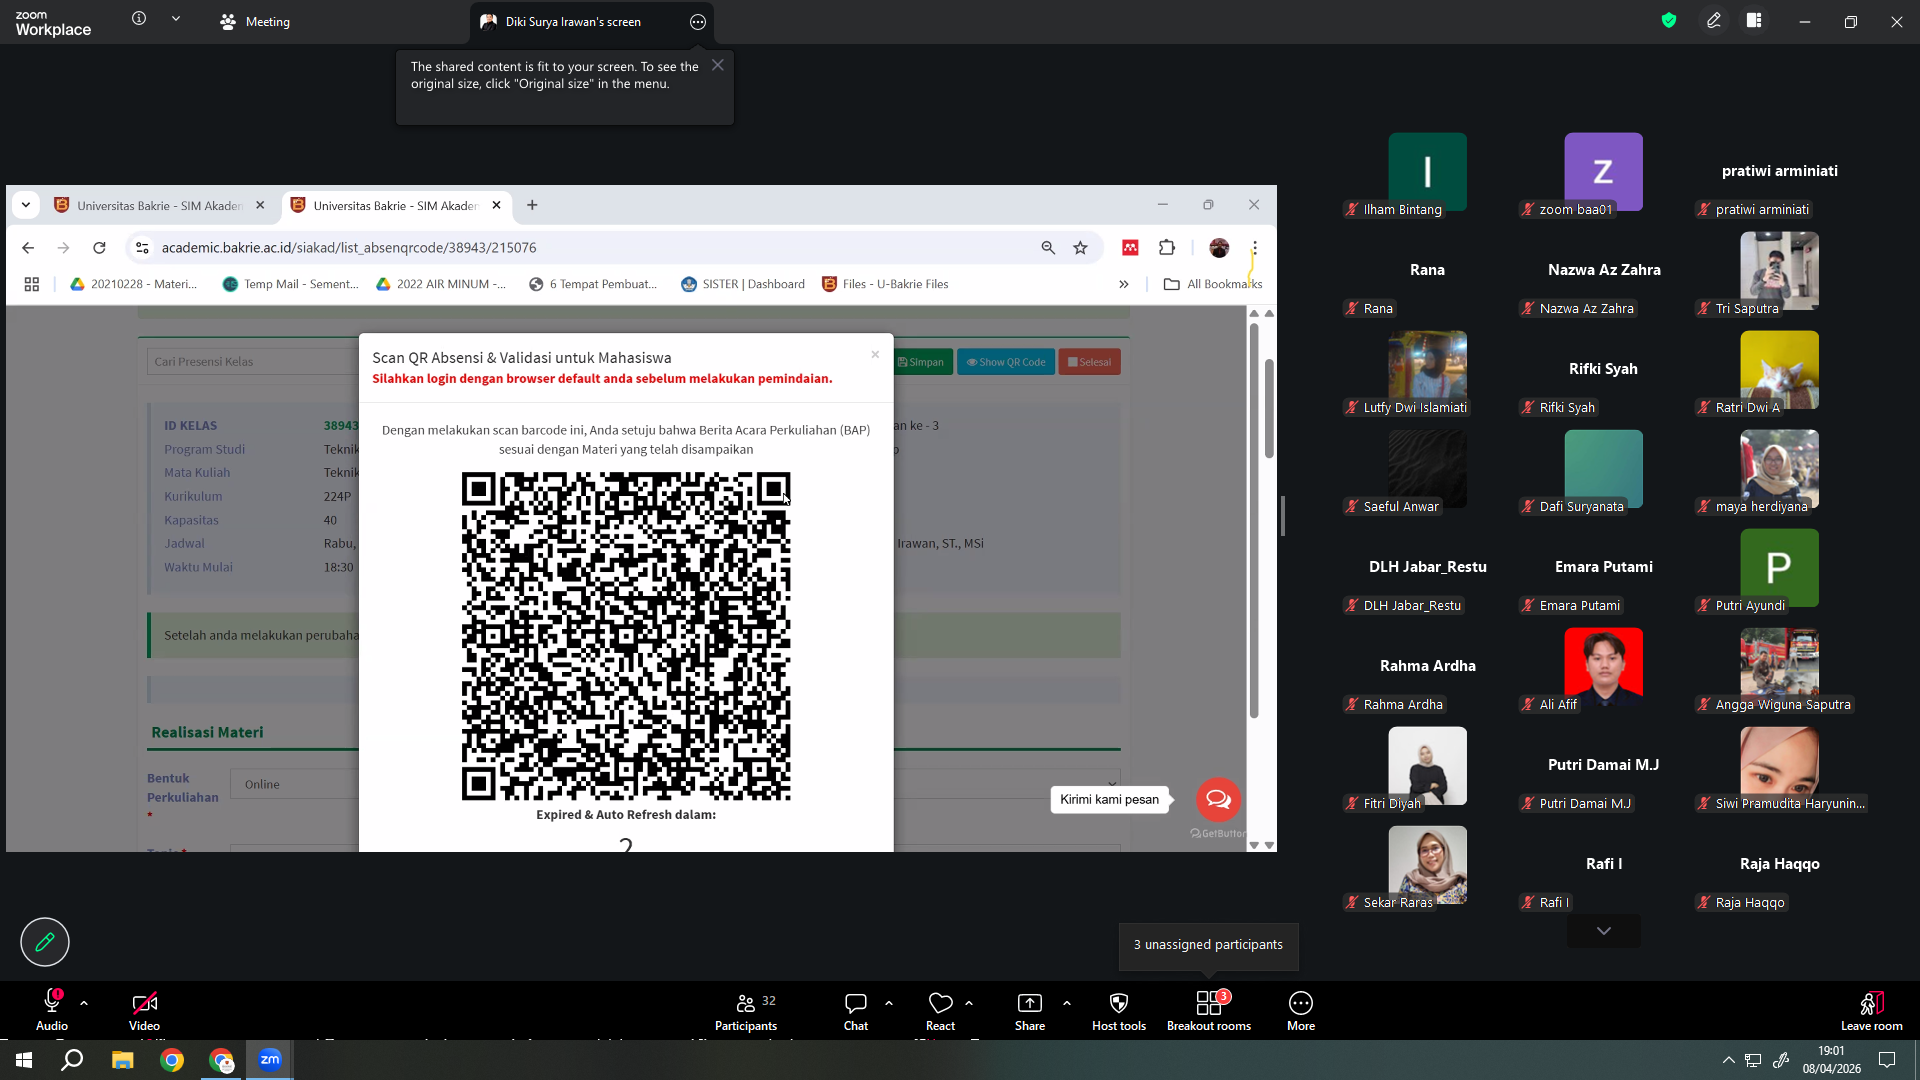Screen dimensions: 1920x1080
Task: Open Zoom meeting info icon
Action: (x=139, y=19)
